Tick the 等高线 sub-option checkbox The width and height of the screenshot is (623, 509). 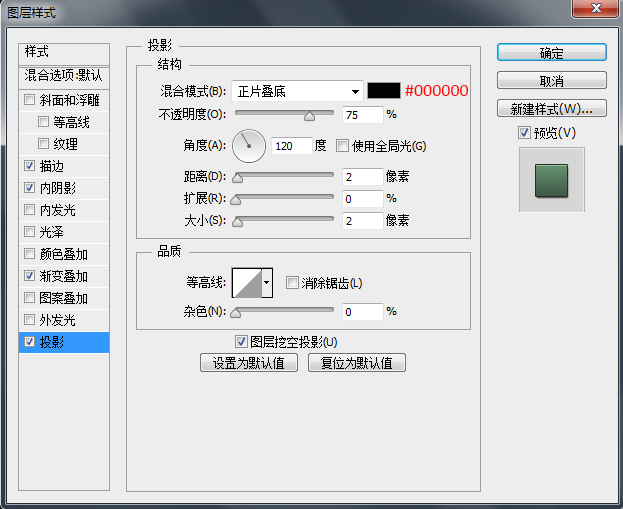[x=43, y=121]
